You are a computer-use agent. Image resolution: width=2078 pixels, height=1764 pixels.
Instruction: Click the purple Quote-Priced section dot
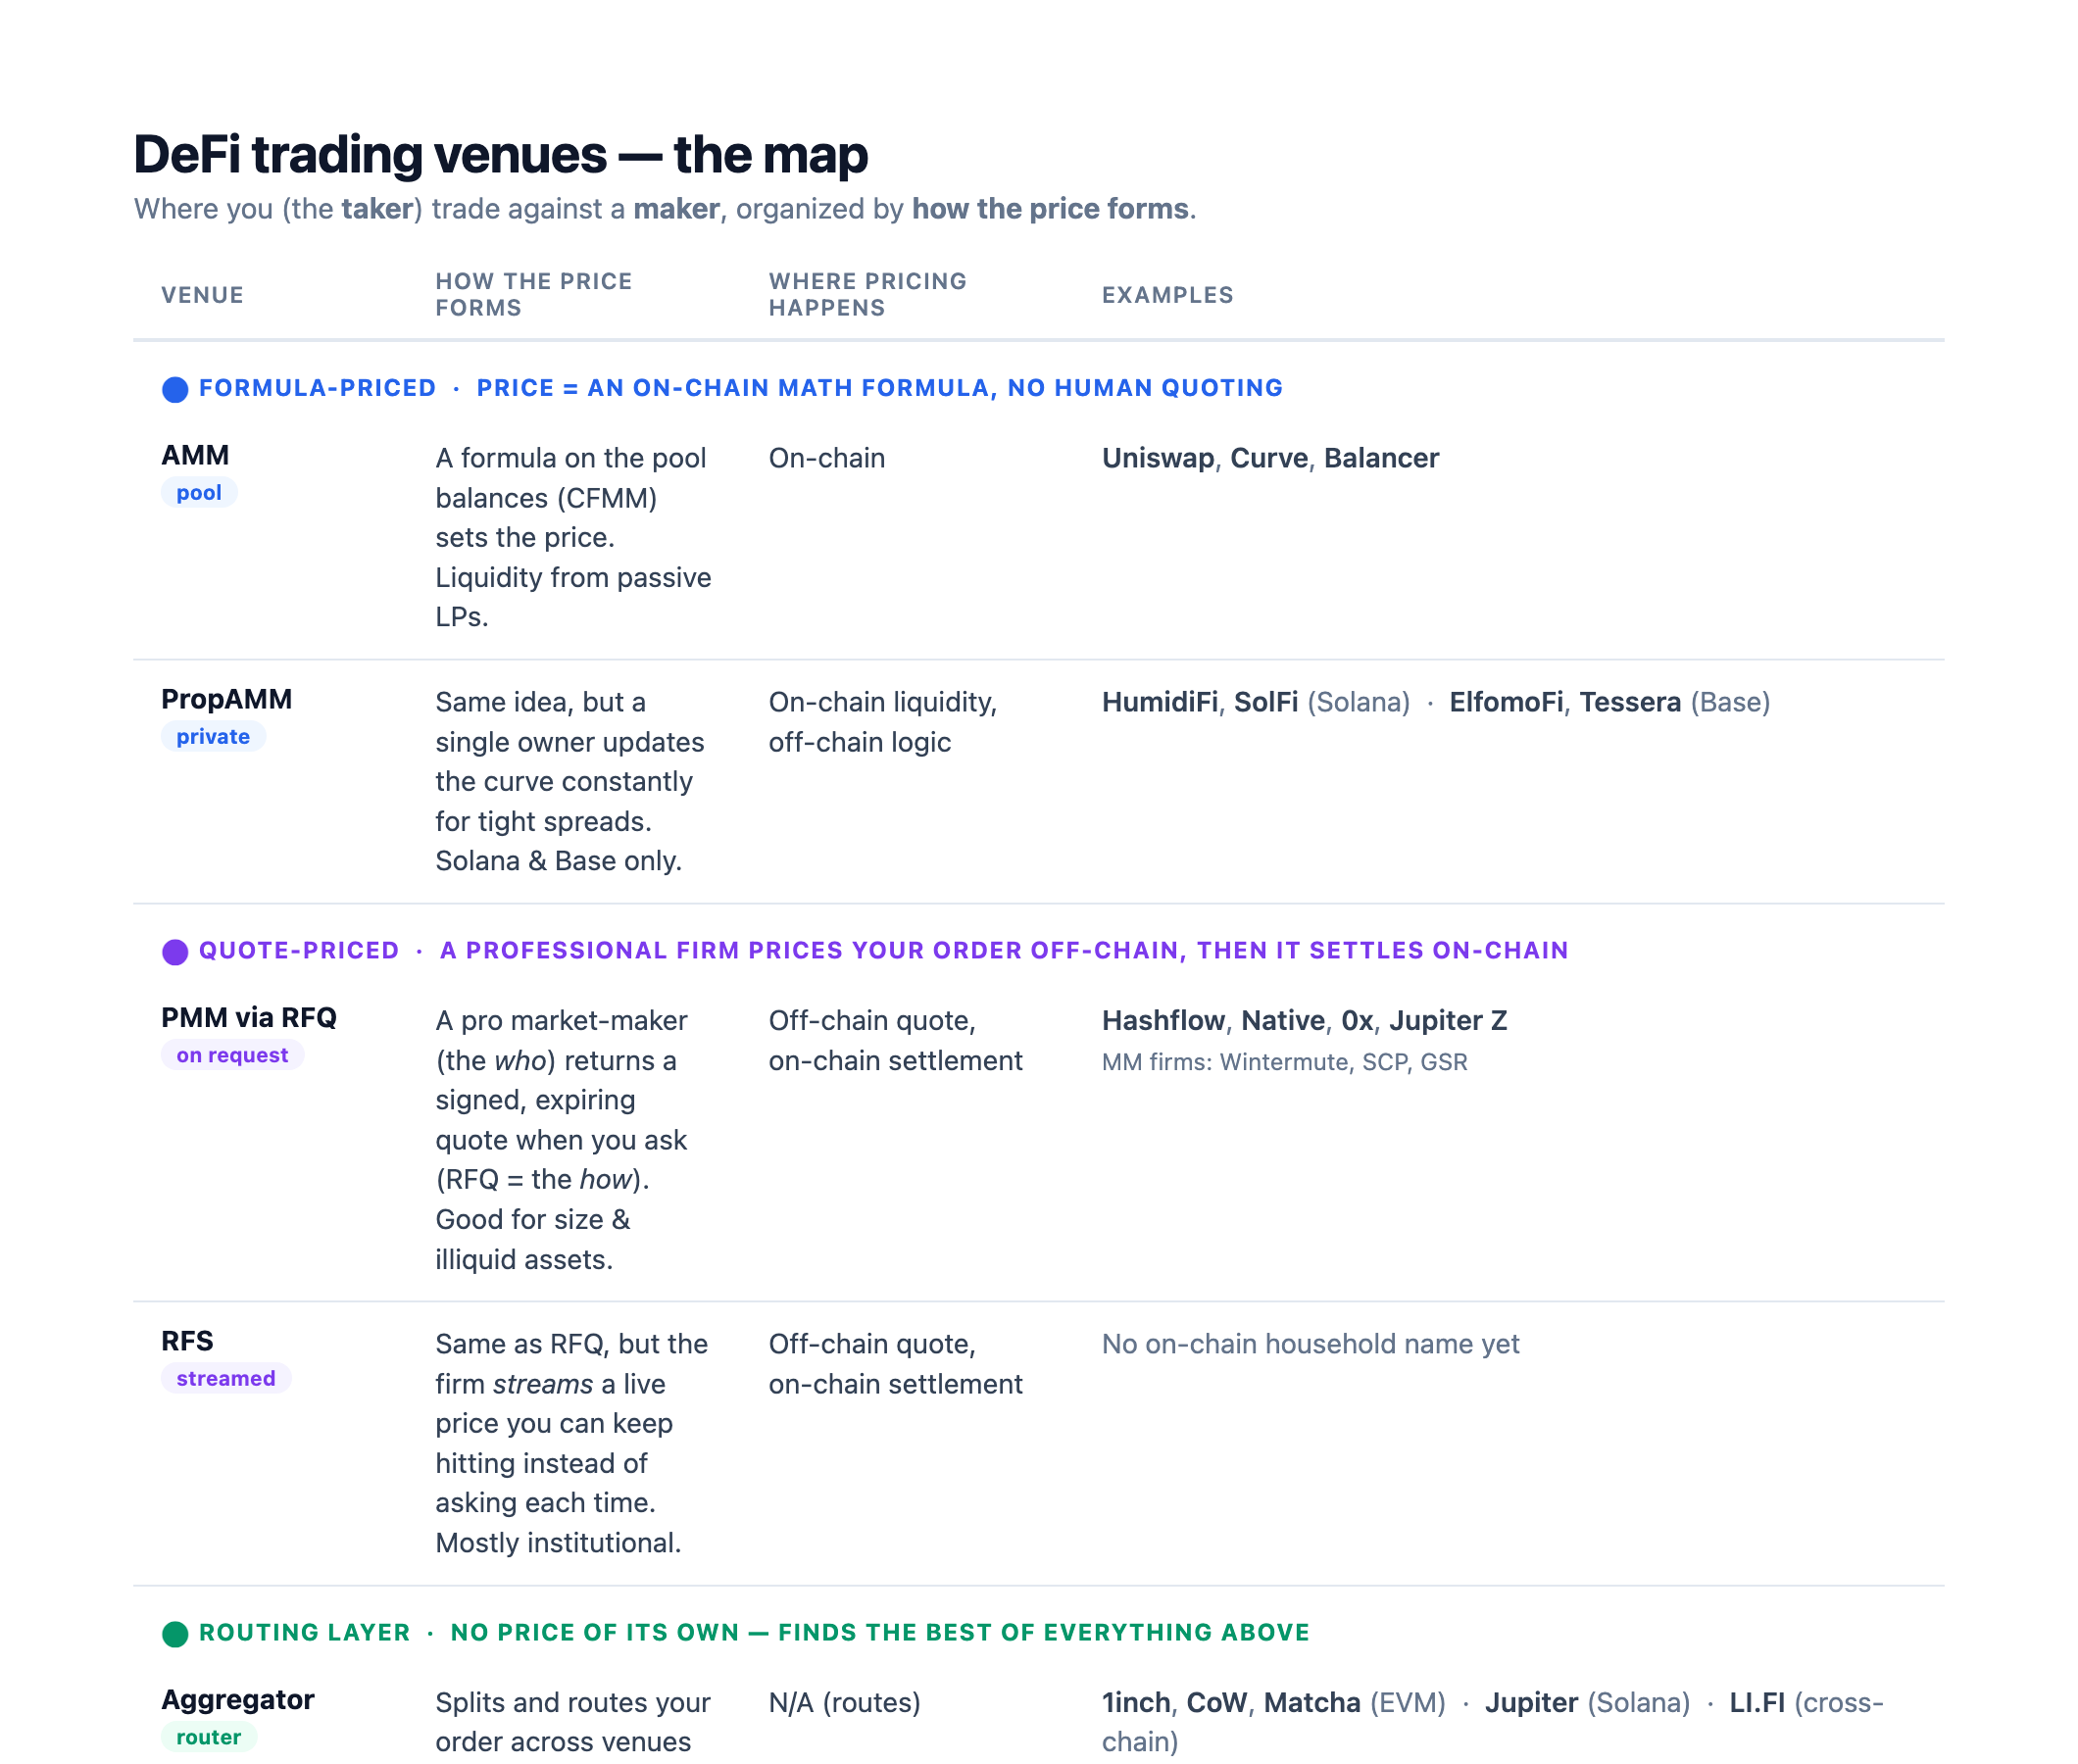pos(175,951)
